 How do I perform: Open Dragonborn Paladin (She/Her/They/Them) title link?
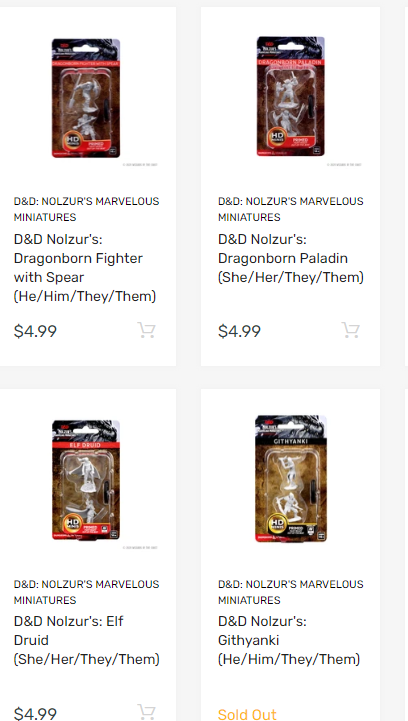point(291,258)
